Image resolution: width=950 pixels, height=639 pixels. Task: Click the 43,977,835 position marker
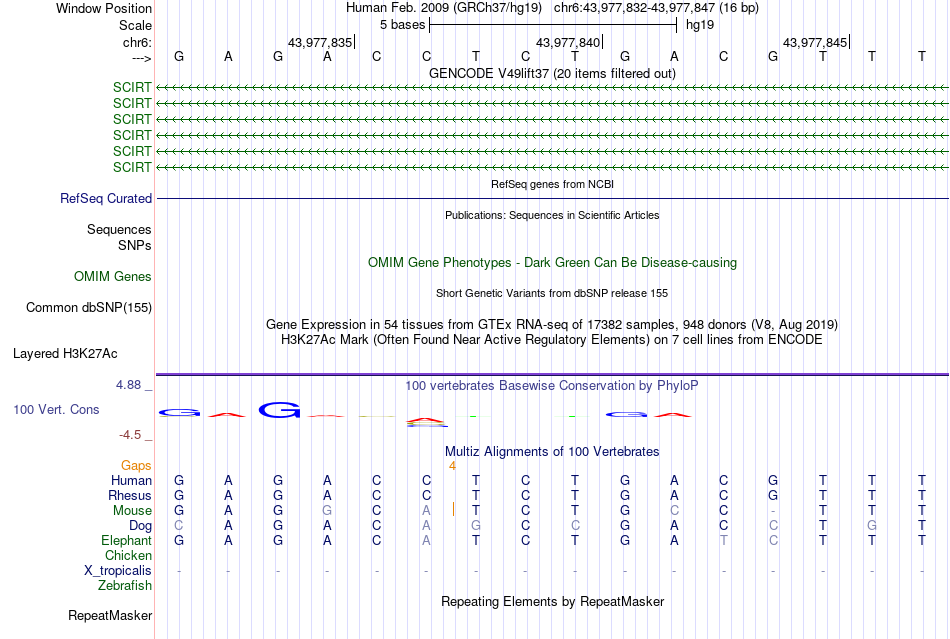320,42
